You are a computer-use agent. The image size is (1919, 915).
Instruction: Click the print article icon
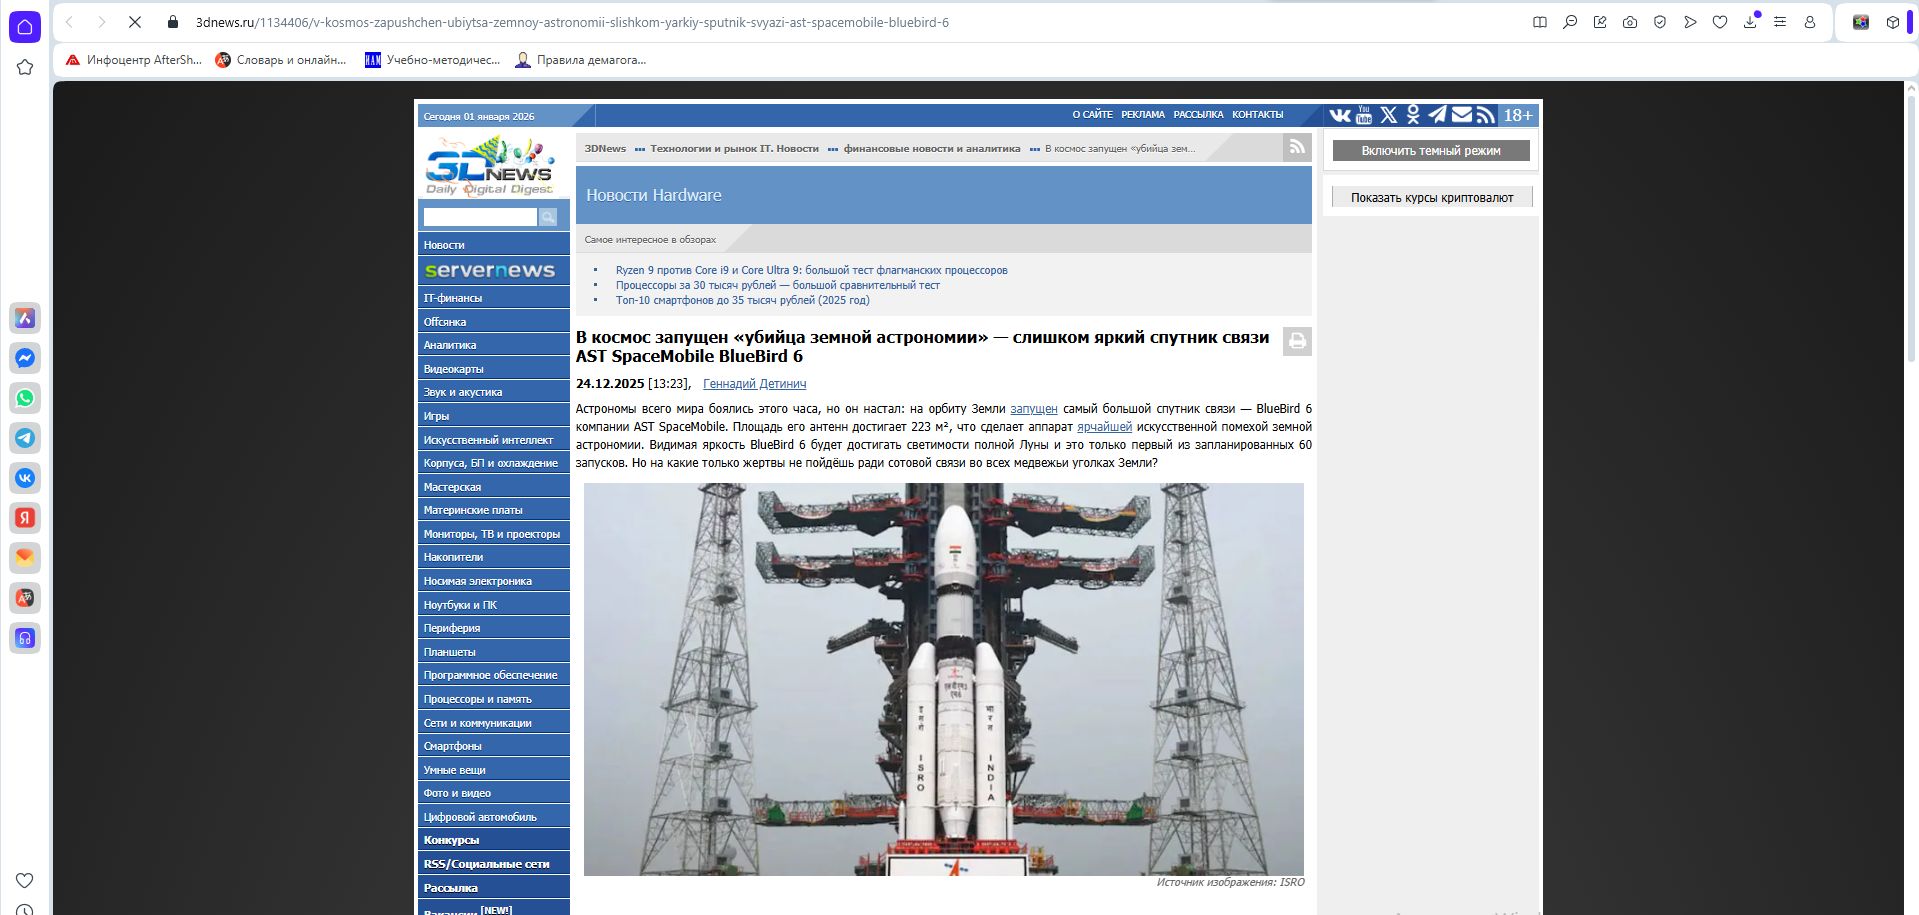coord(1297,341)
